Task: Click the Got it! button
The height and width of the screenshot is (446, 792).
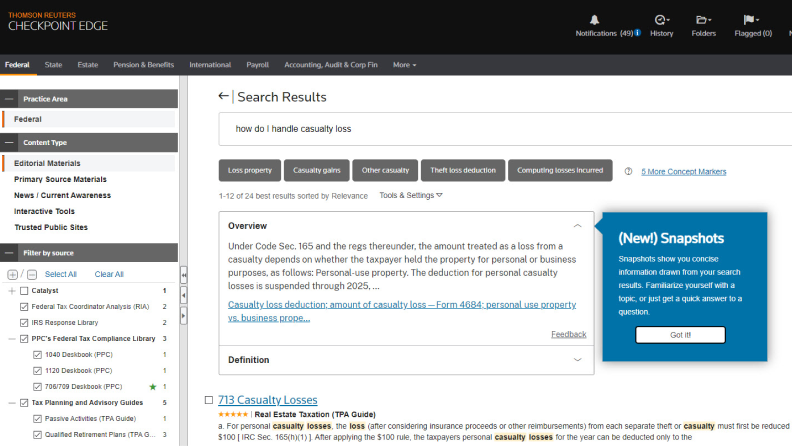Action: [680, 335]
